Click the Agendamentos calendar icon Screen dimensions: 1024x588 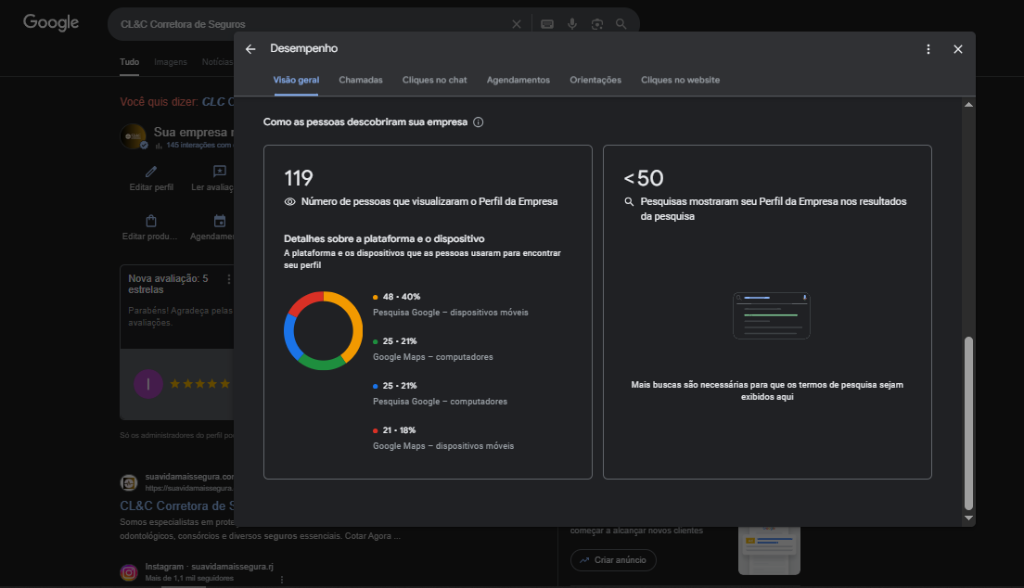219,221
